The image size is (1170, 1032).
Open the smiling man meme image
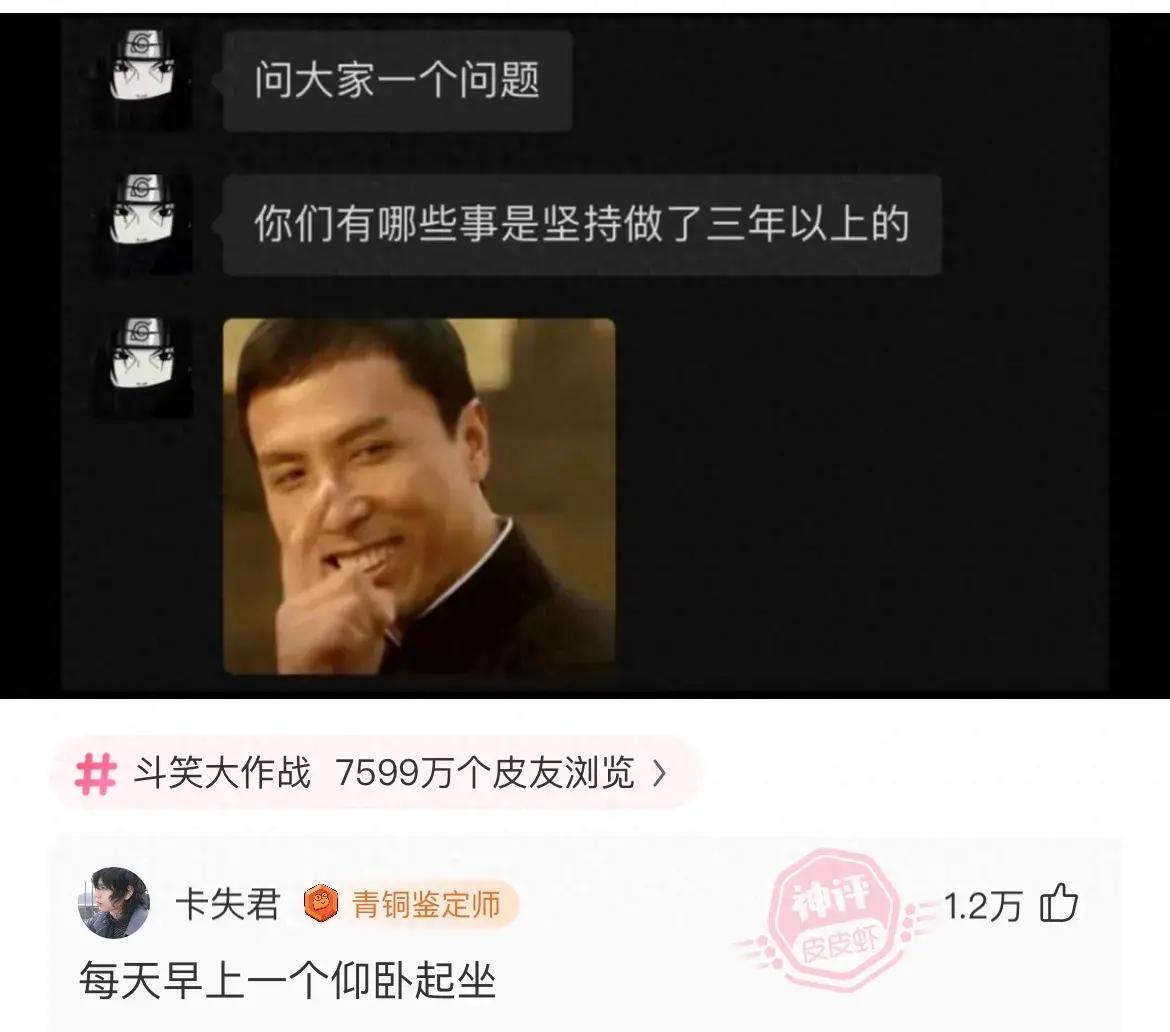coord(419,495)
